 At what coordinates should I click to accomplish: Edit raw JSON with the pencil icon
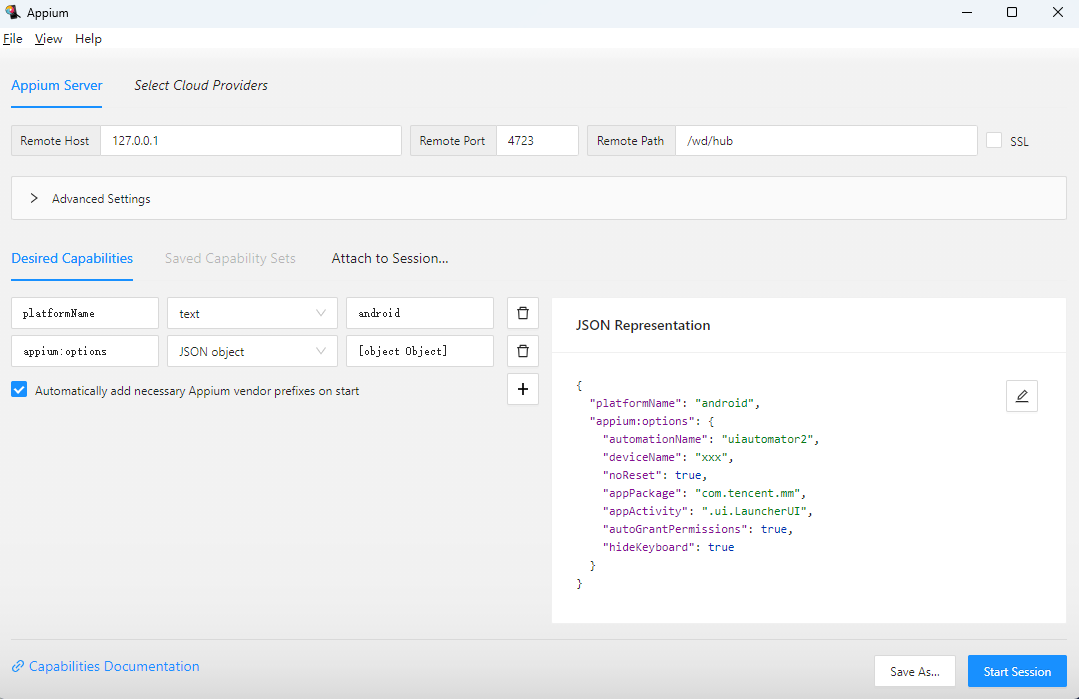pyautogui.click(x=1022, y=396)
